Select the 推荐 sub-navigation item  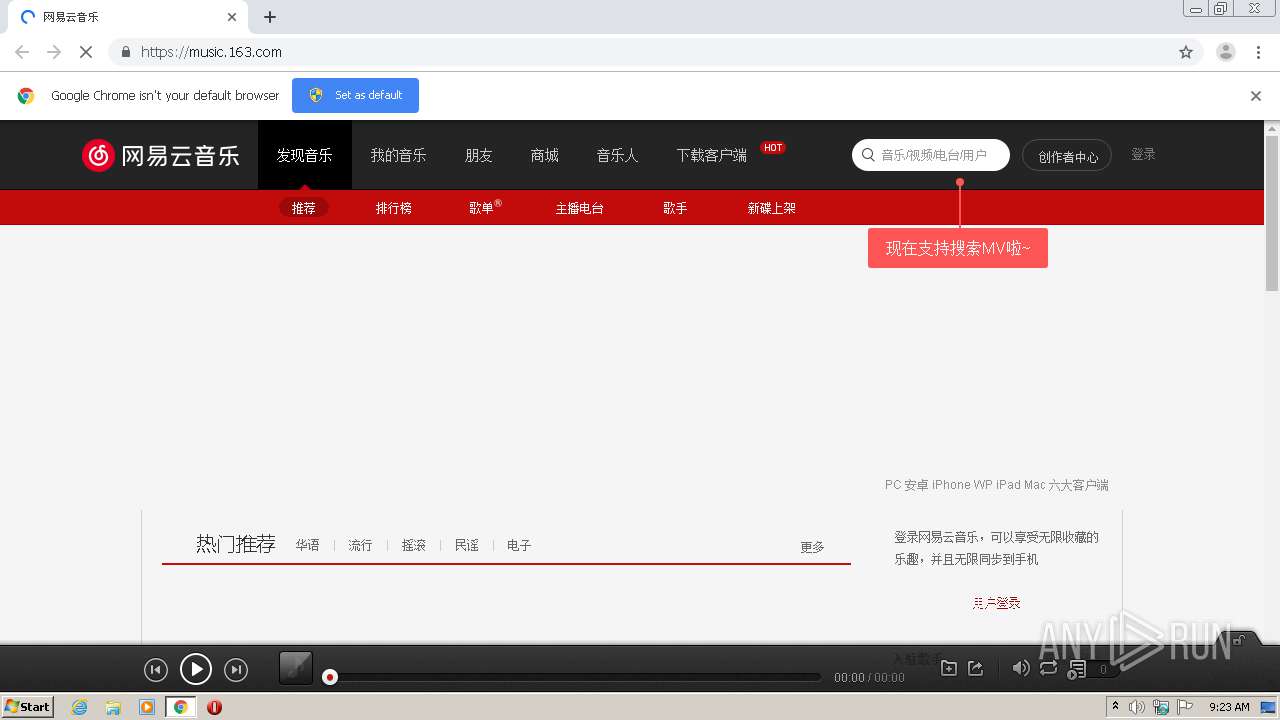(x=304, y=208)
